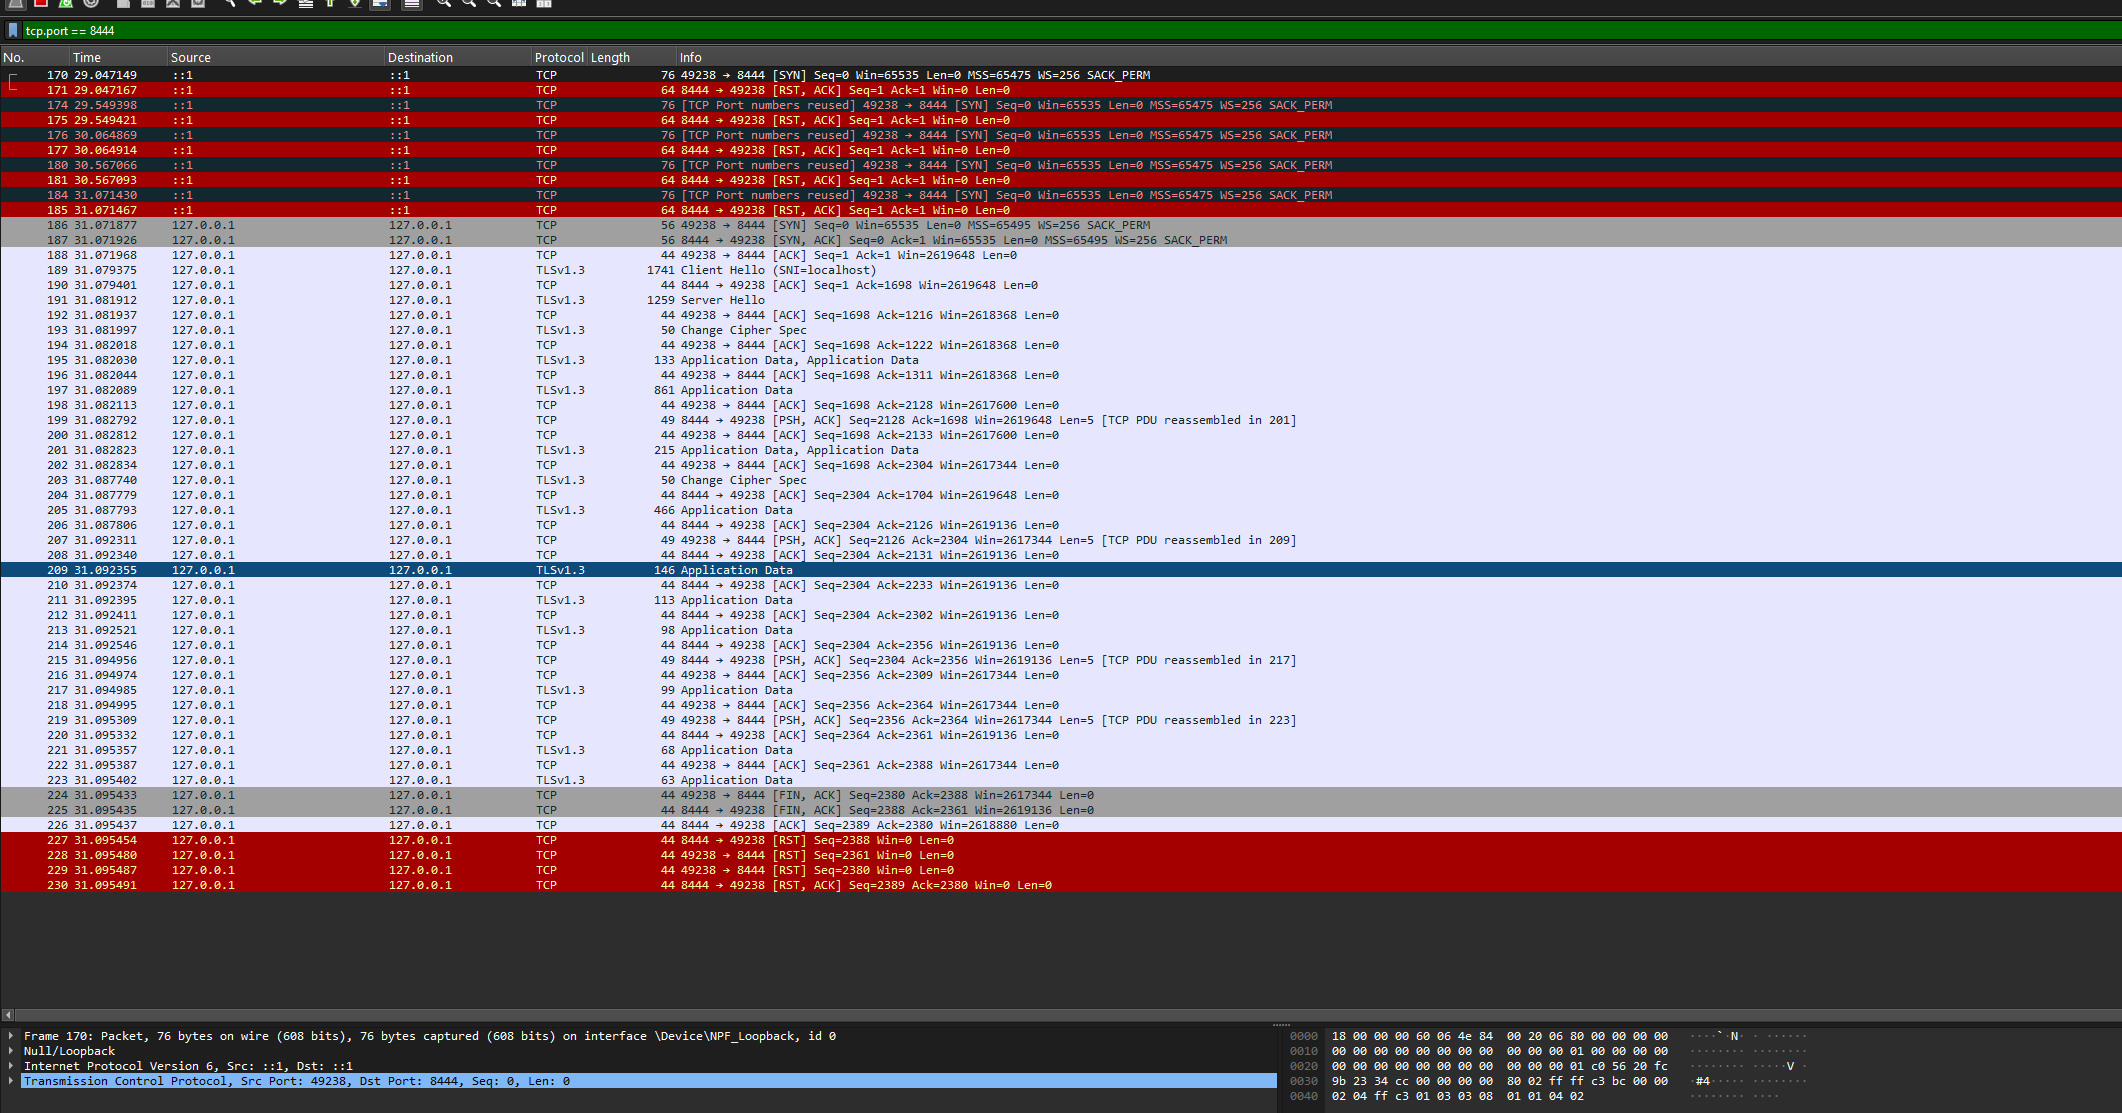The width and height of the screenshot is (2122, 1113).
Task: Select packet 207 reassembled in 209 row
Action: pos(1061,540)
